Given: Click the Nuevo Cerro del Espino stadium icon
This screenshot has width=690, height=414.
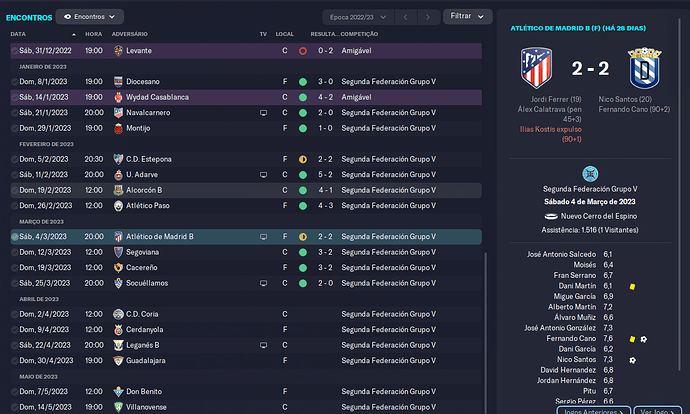Looking at the screenshot, I should [x=551, y=216].
